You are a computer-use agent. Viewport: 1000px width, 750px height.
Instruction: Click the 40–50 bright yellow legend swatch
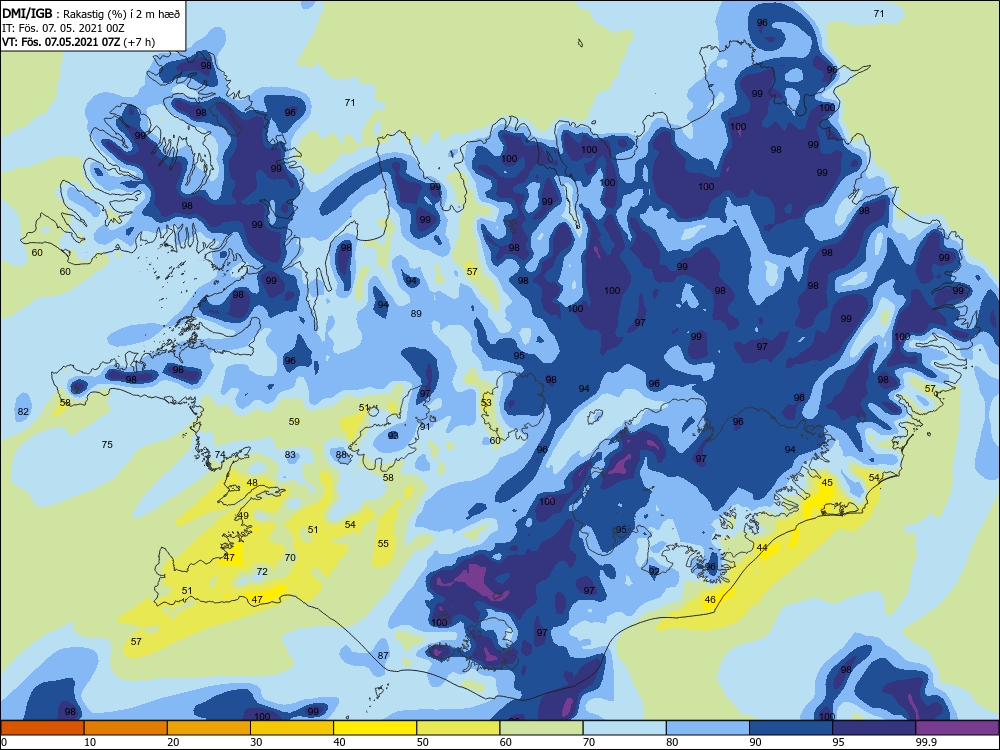pyautogui.click(x=375, y=728)
